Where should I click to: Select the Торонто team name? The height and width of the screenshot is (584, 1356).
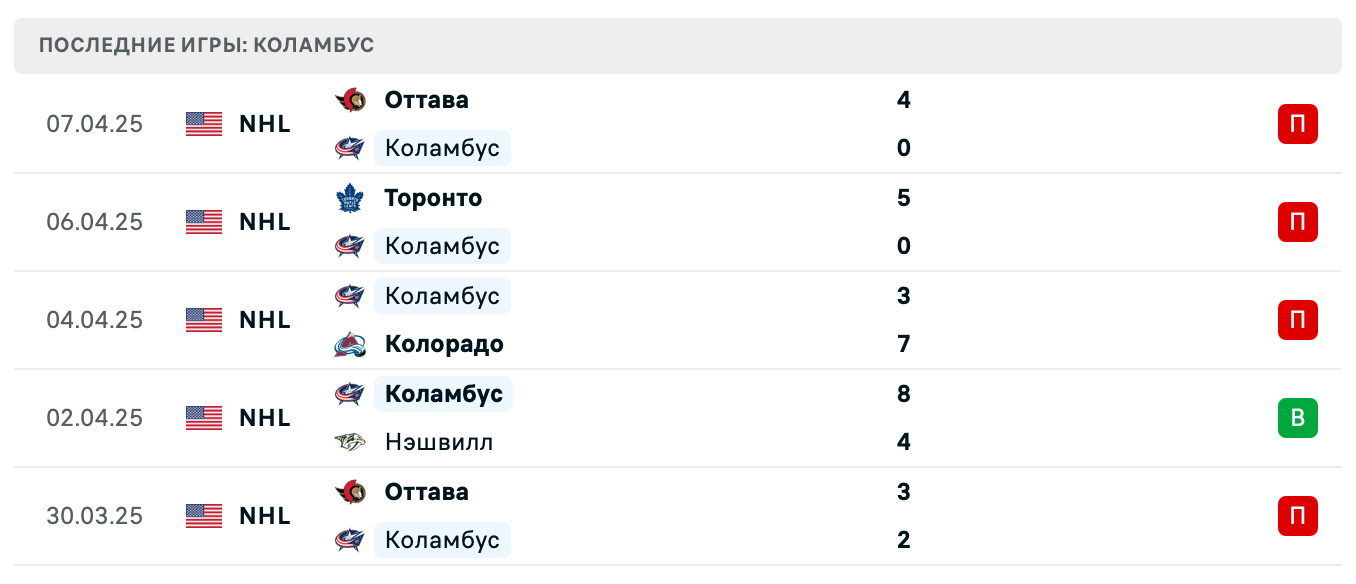click(x=433, y=197)
